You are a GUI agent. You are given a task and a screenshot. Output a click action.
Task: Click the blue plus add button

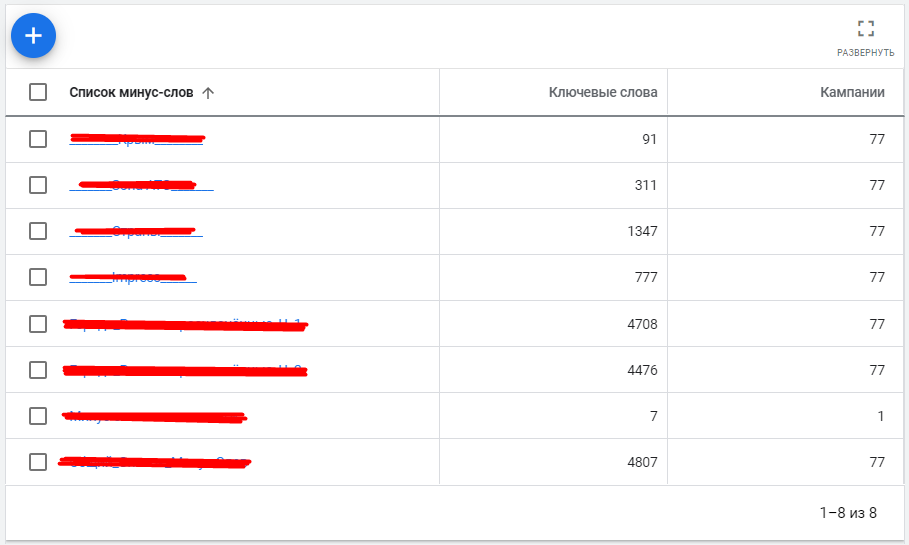(x=33, y=36)
